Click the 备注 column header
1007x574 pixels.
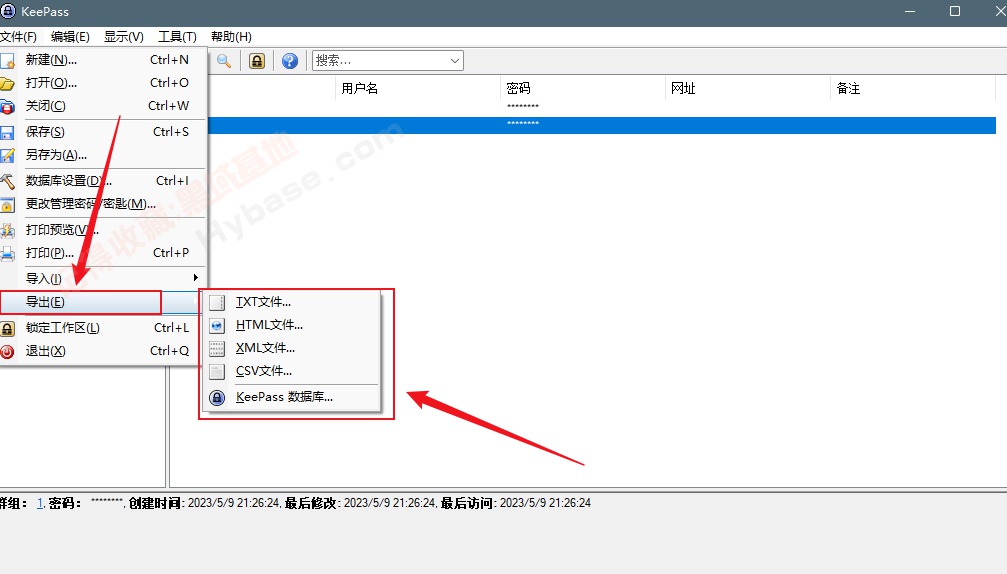913,88
